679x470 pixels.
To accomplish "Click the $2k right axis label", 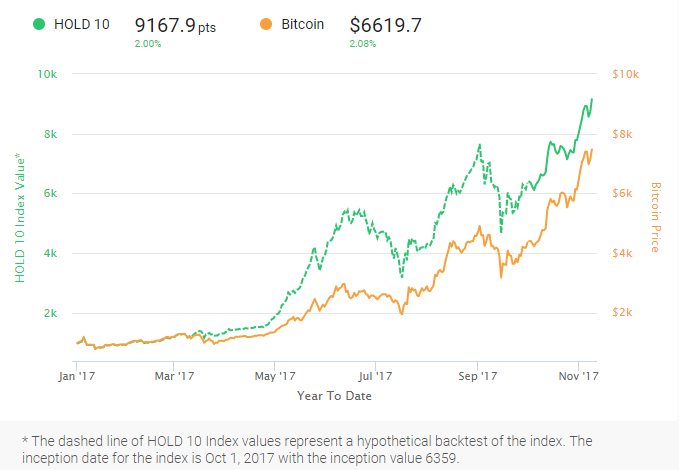I will 622,312.
